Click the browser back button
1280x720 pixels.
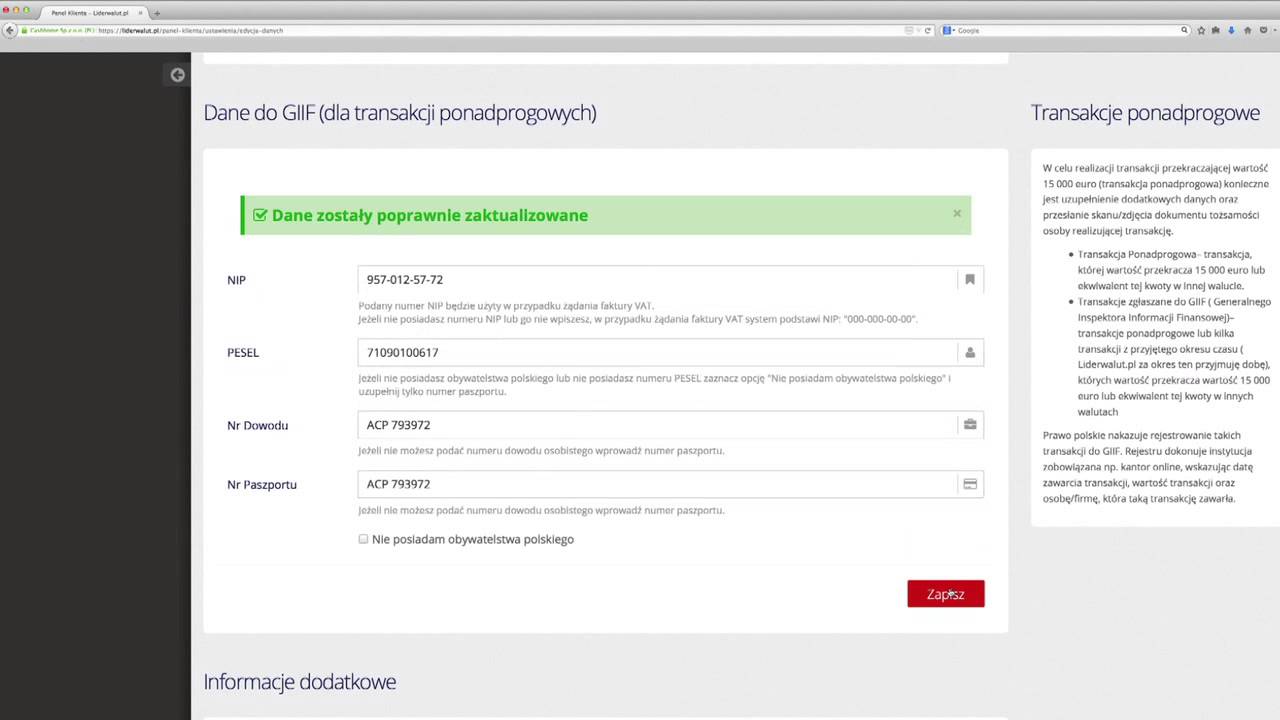click(x=10, y=30)
